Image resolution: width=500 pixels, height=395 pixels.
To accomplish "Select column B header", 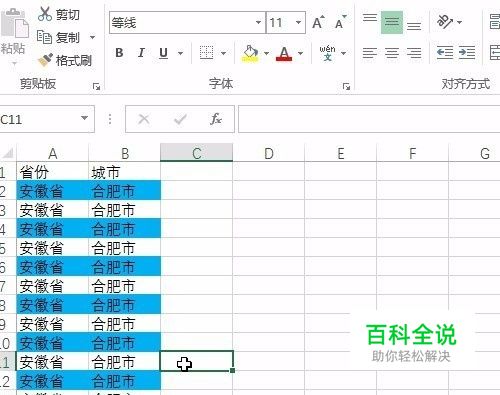I will pos(125,153).
